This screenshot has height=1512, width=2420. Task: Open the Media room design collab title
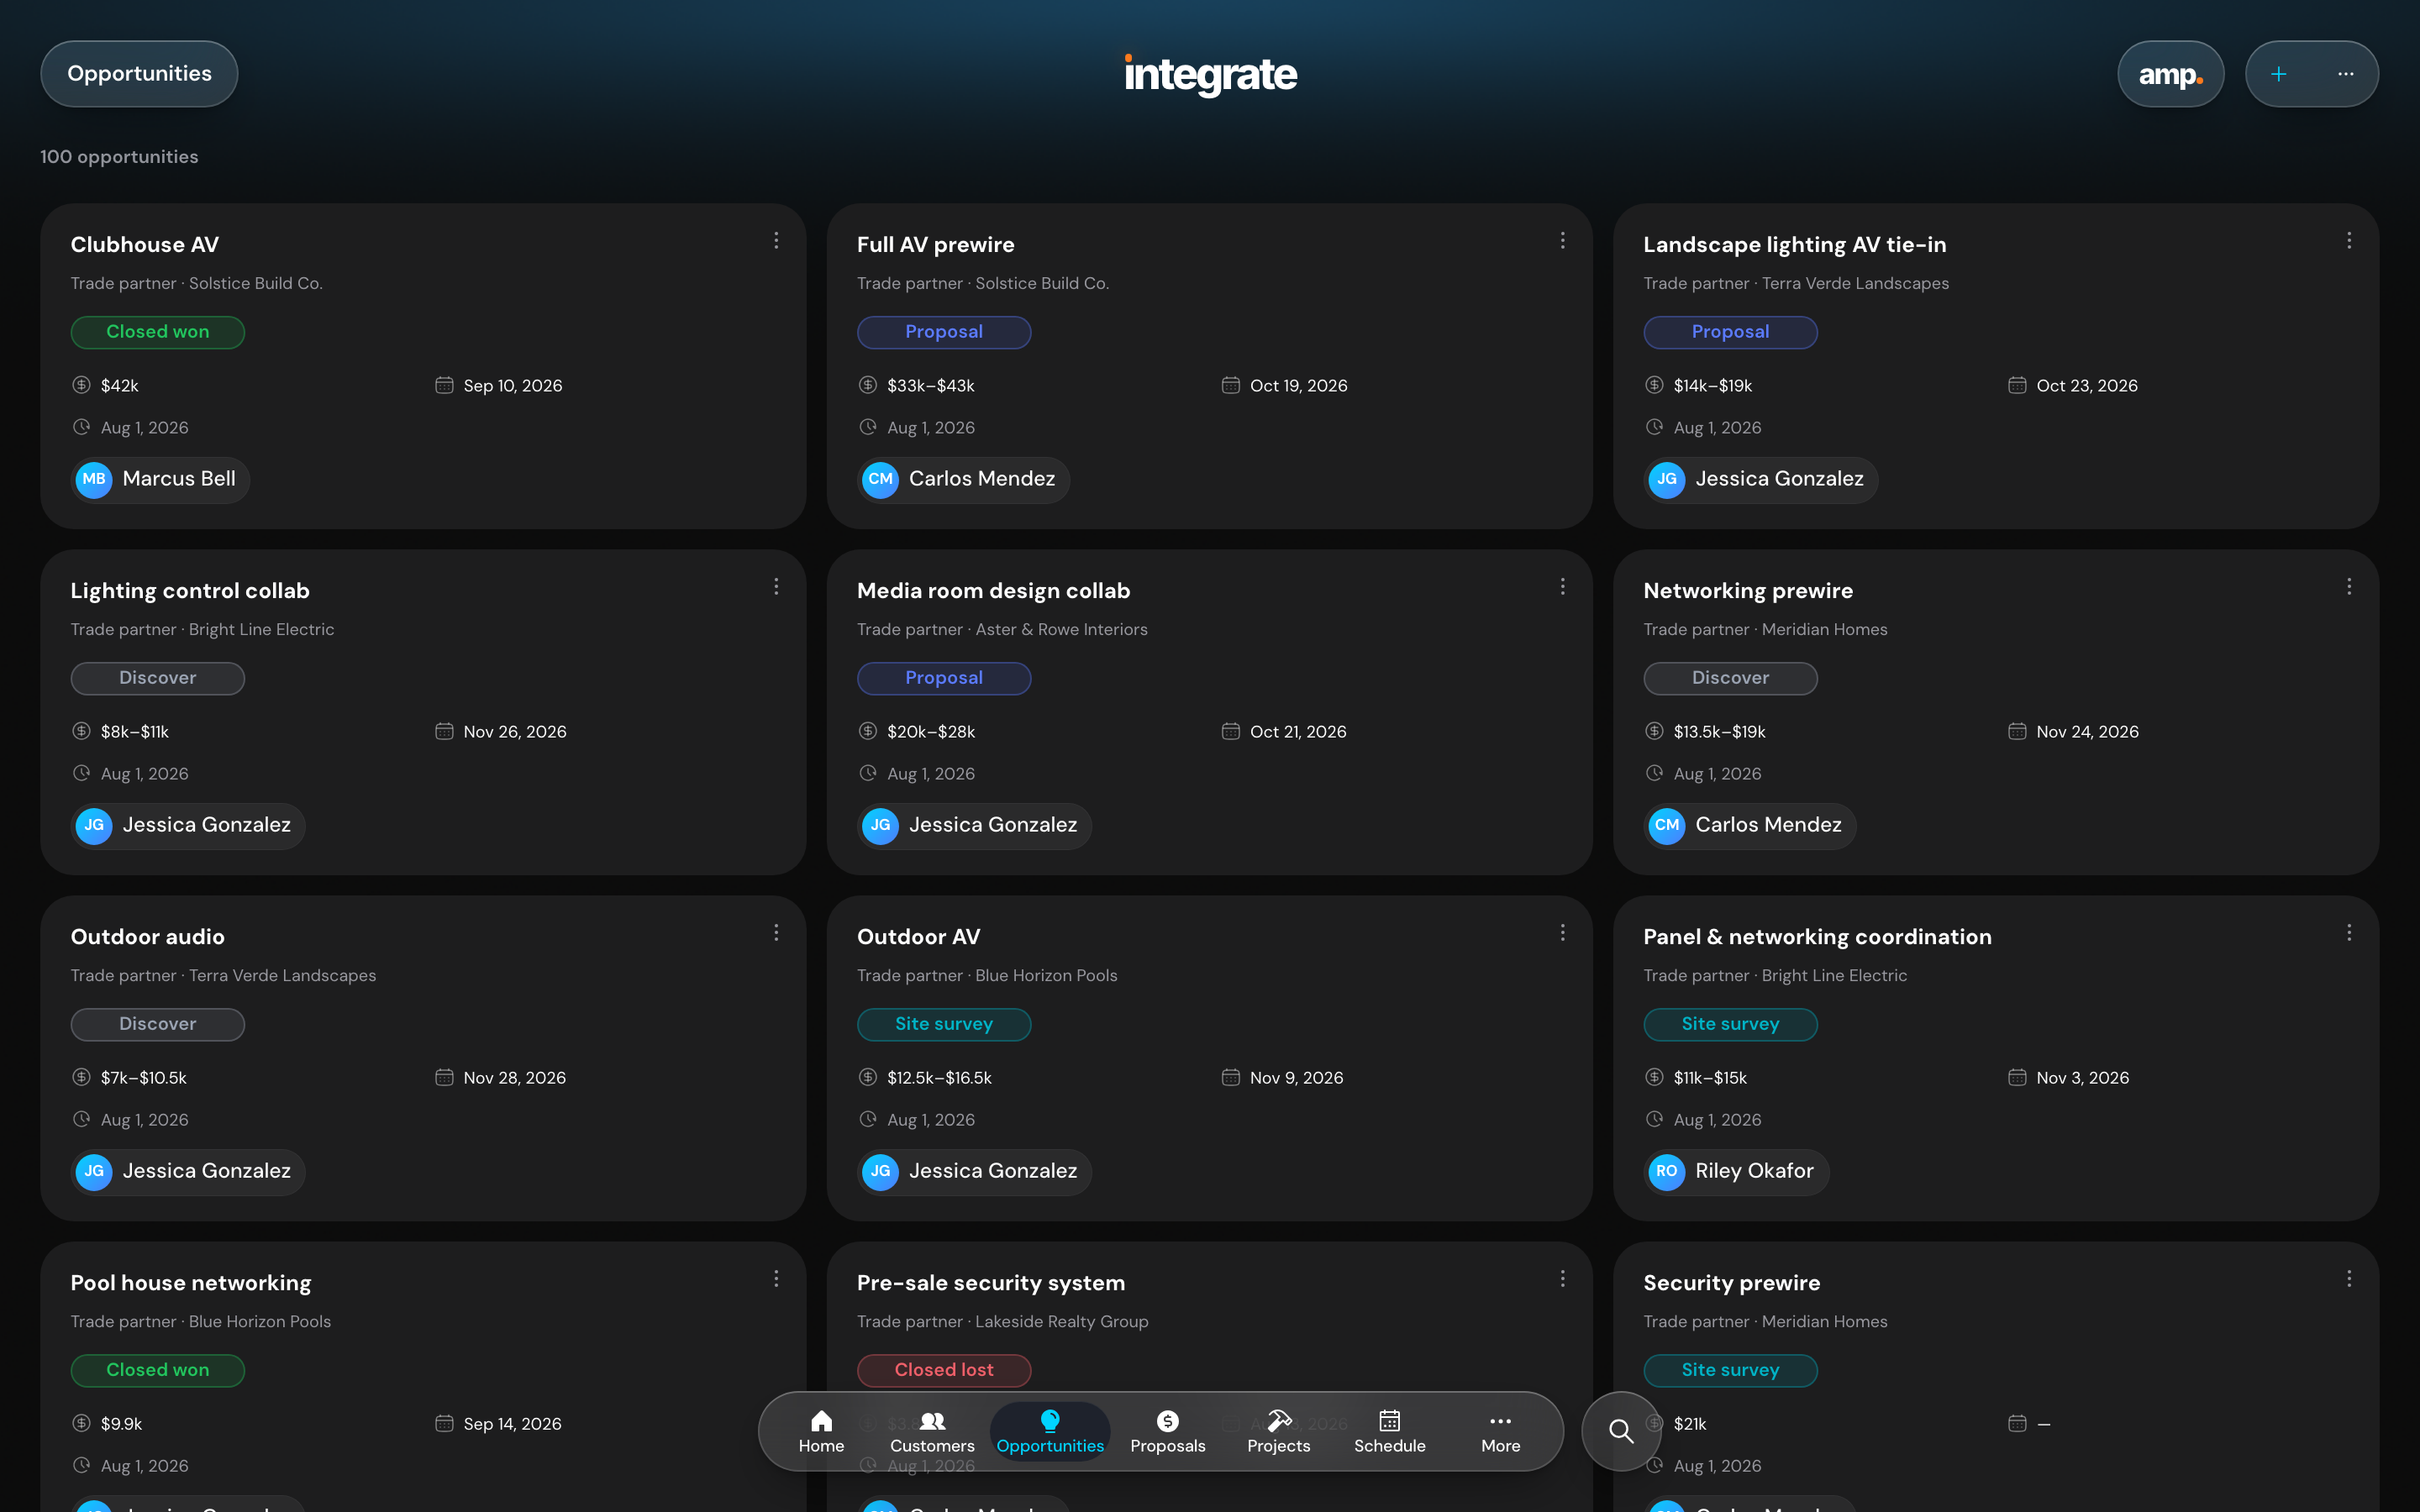(993, 591)
